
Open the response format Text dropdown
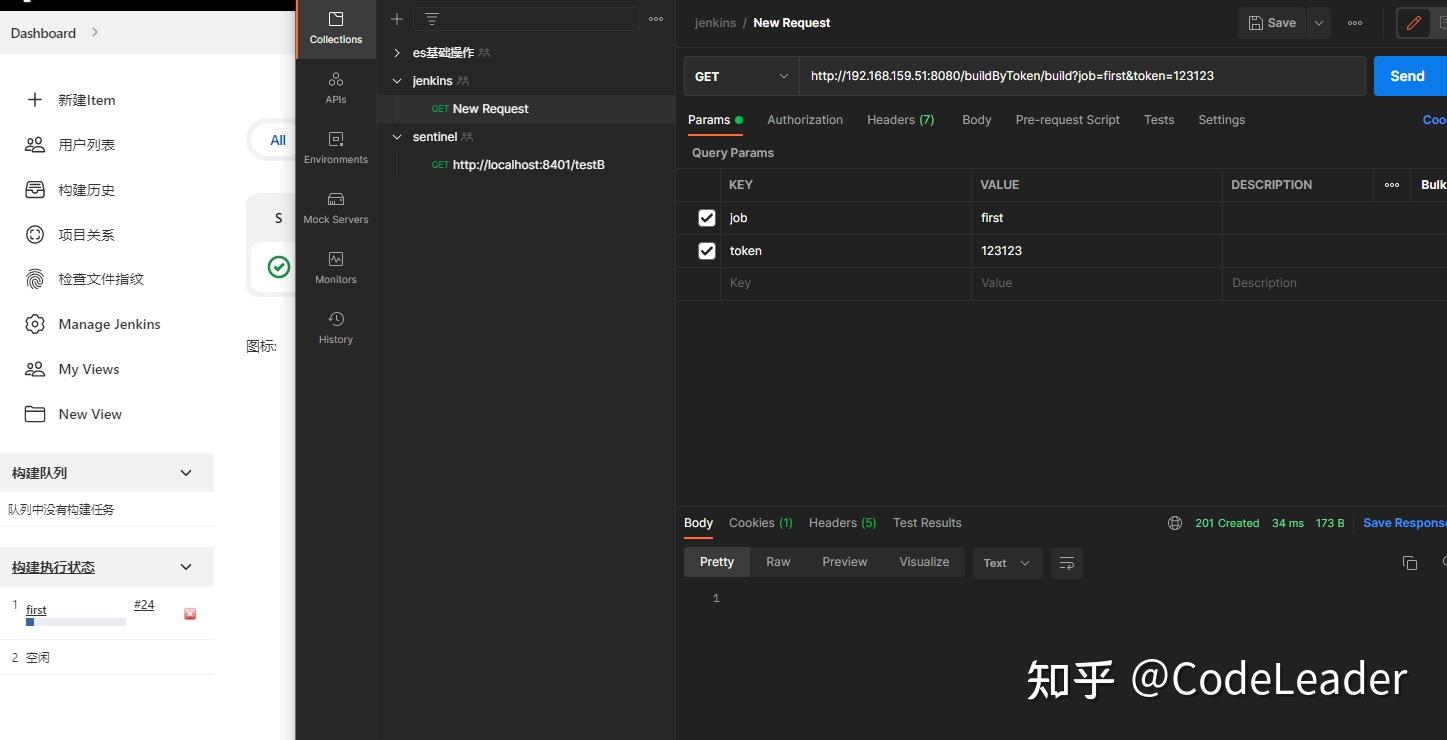(x=1006, y=562)
